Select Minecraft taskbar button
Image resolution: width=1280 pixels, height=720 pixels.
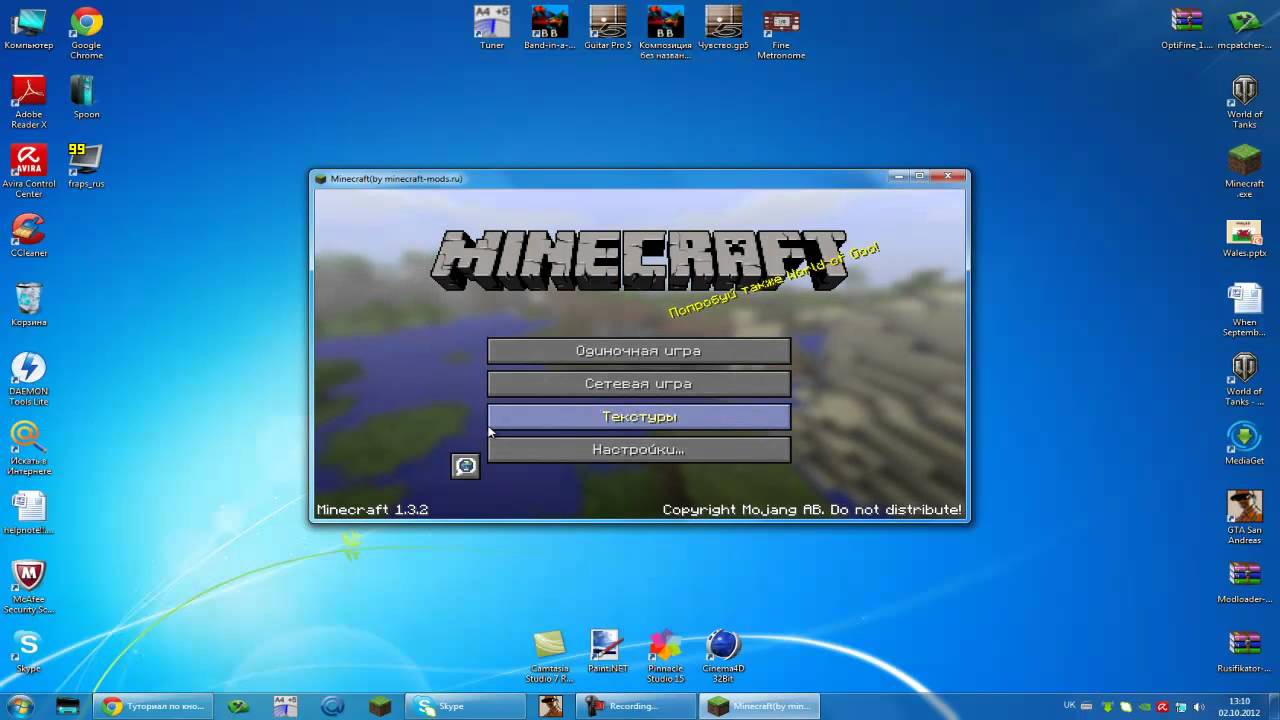point(759,706)
